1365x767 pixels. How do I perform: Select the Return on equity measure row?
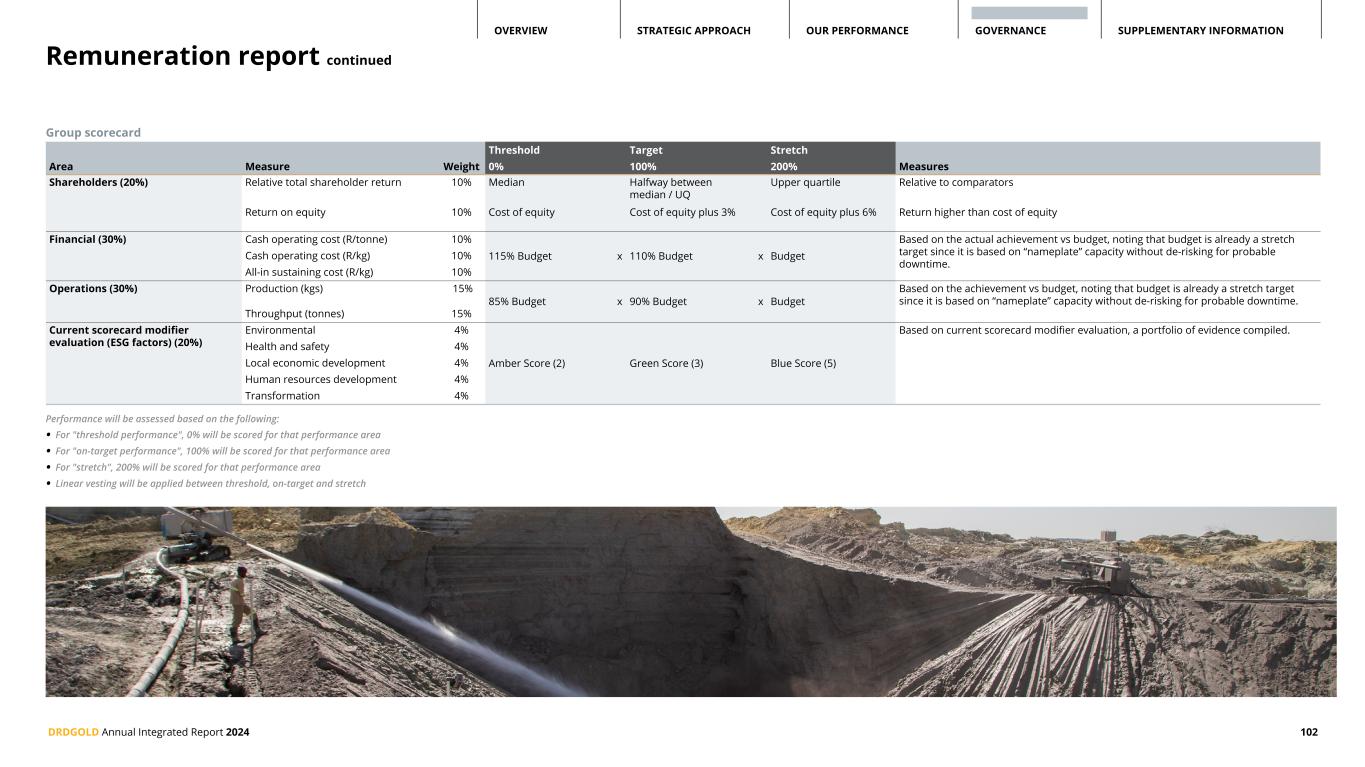click(x=285, y=212)
